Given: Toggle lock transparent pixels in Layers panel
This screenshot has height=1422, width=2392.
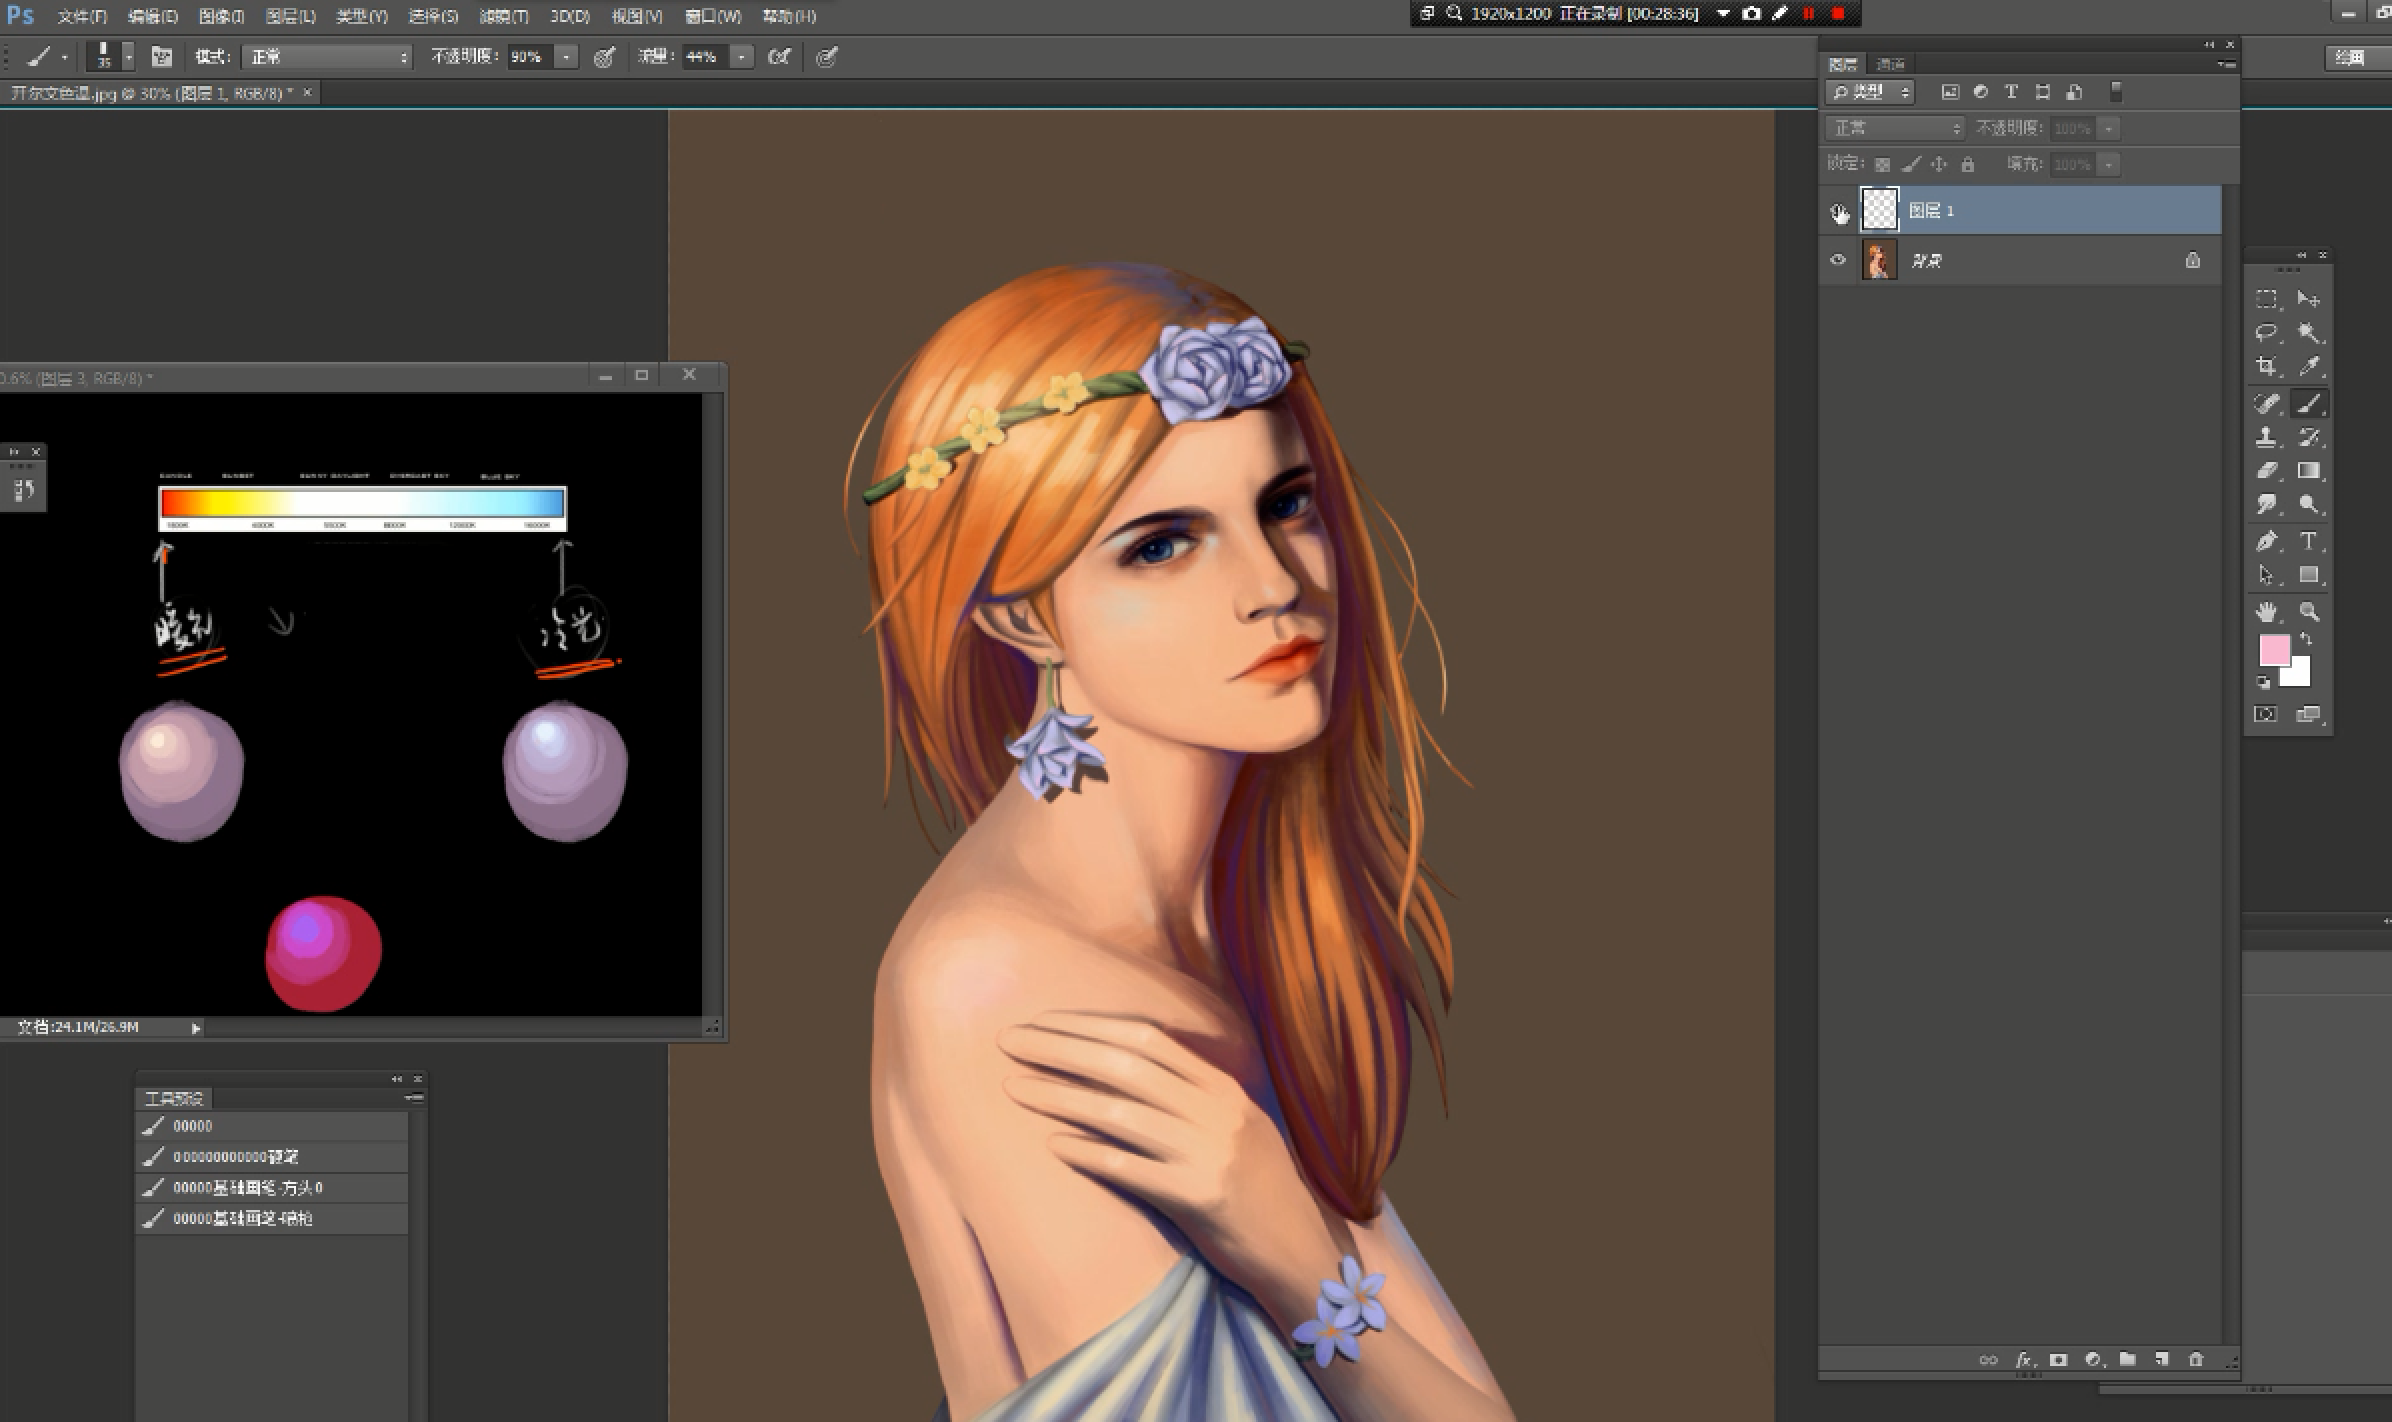Looking at the screenshot, I should coord(1882,164).
